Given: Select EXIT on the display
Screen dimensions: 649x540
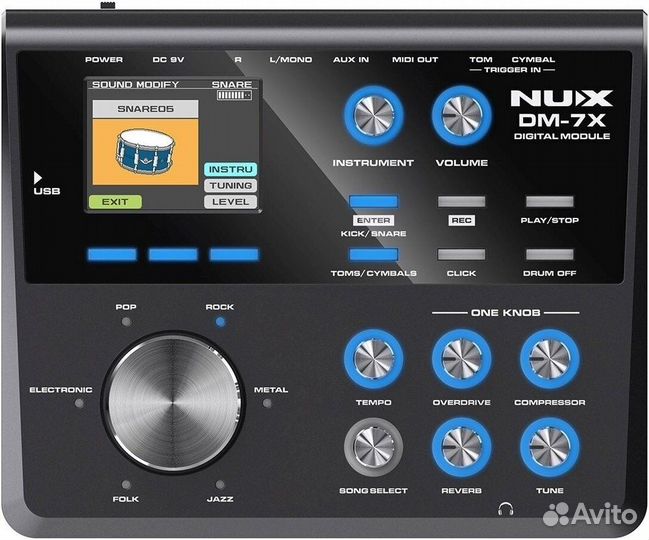Looking at the screenshot, I should coord(115,202).
